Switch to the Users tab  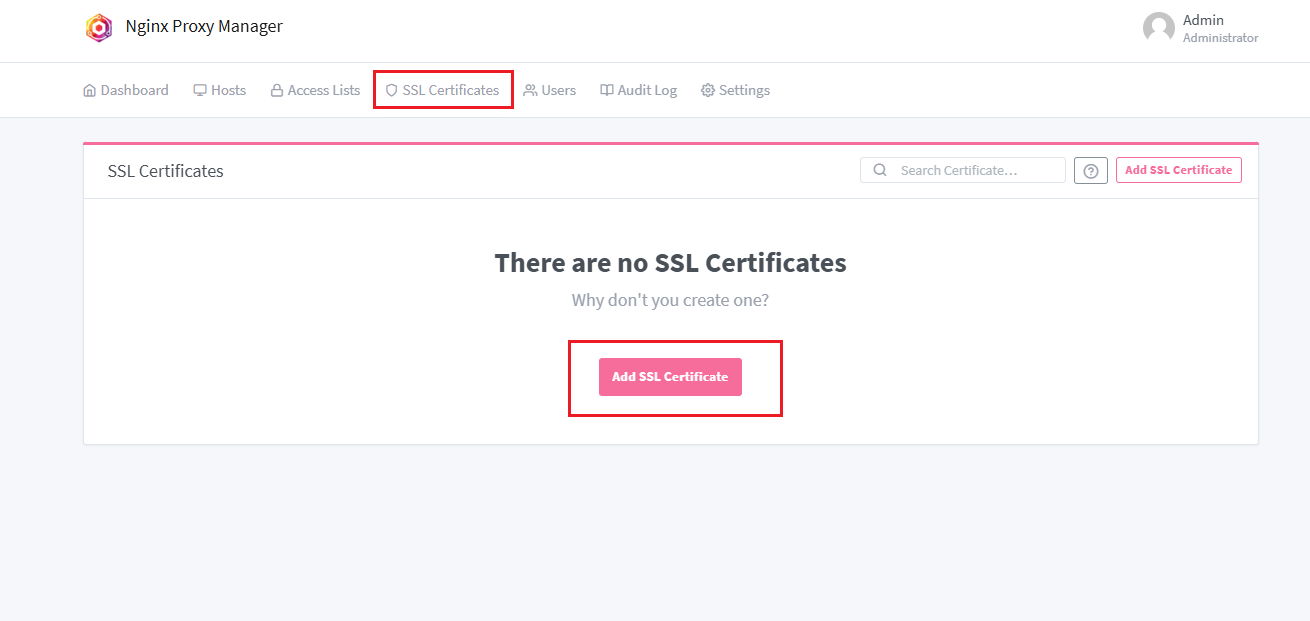pos(558,90)
